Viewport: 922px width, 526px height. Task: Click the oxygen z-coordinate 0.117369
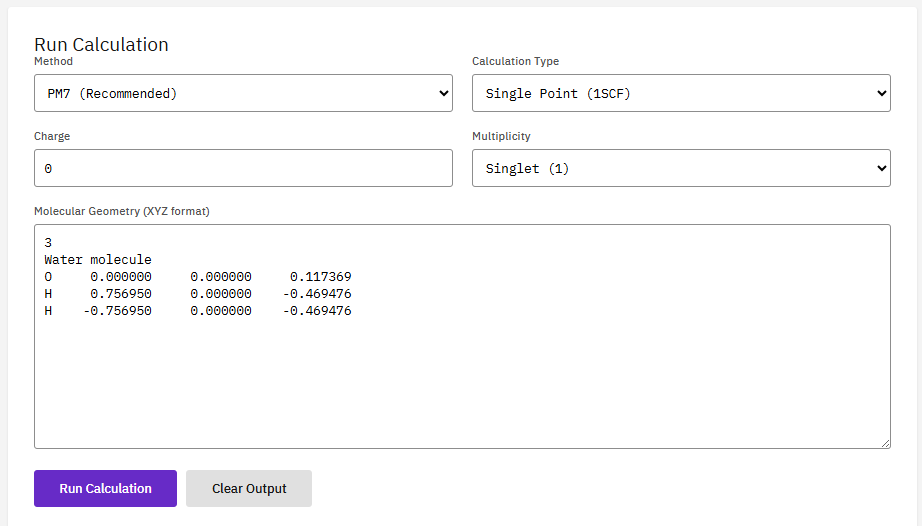click(320, 277)
